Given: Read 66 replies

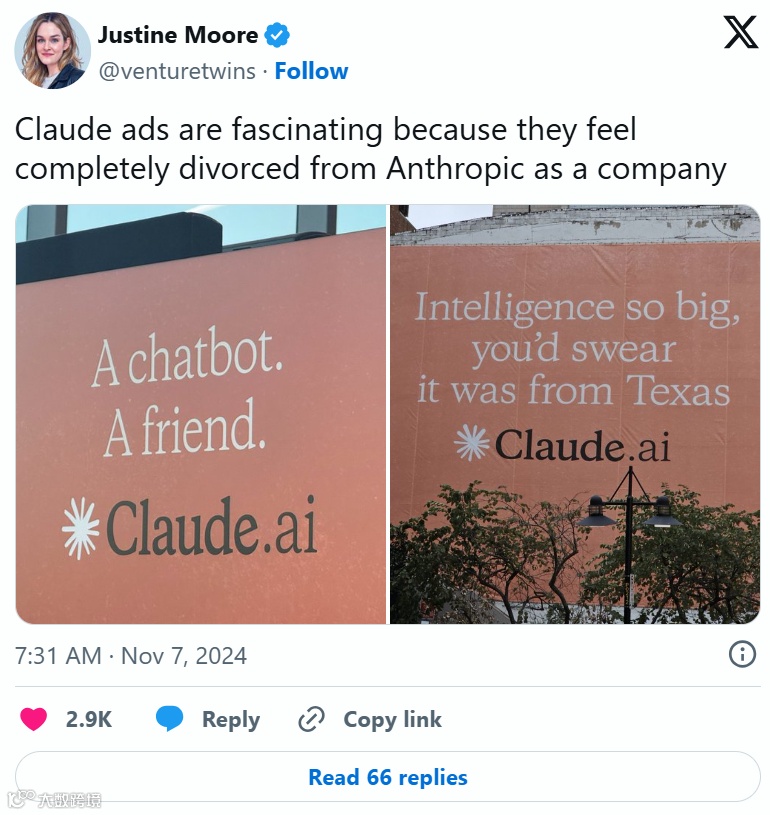Looking at the screenshot, I should pos(388,777).
